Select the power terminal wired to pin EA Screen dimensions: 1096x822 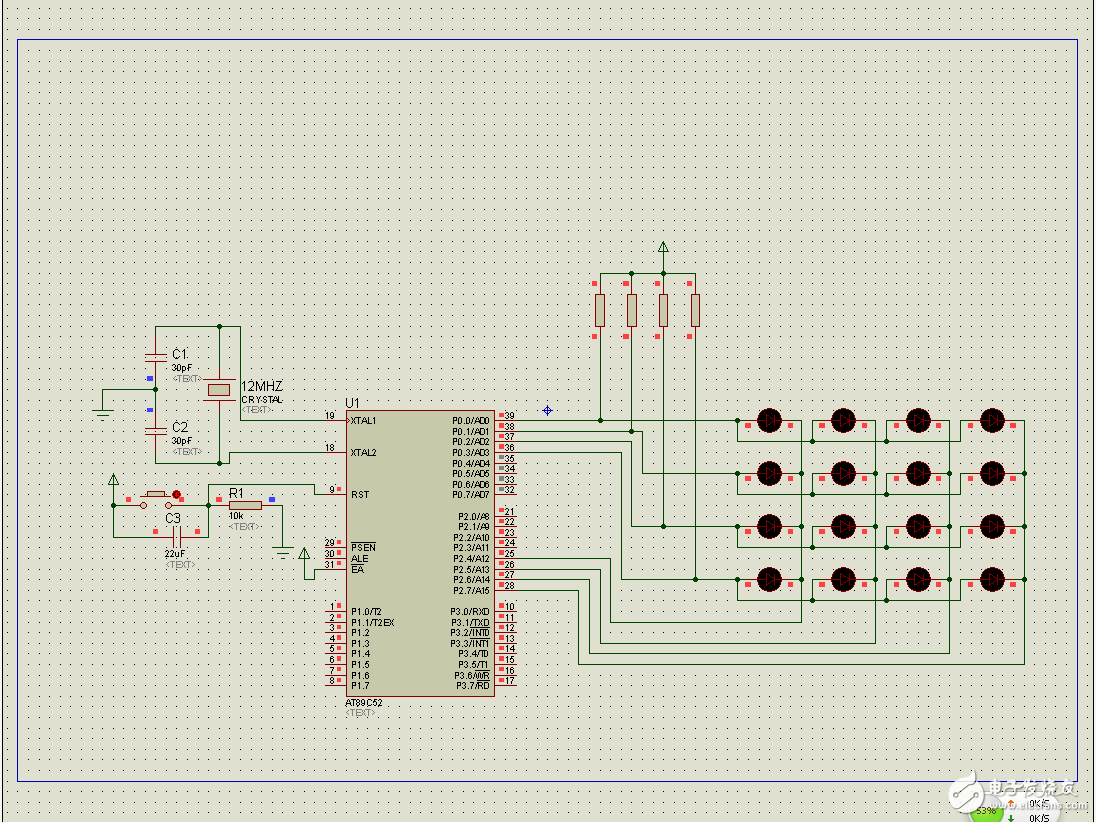click(x=304, y=554)
